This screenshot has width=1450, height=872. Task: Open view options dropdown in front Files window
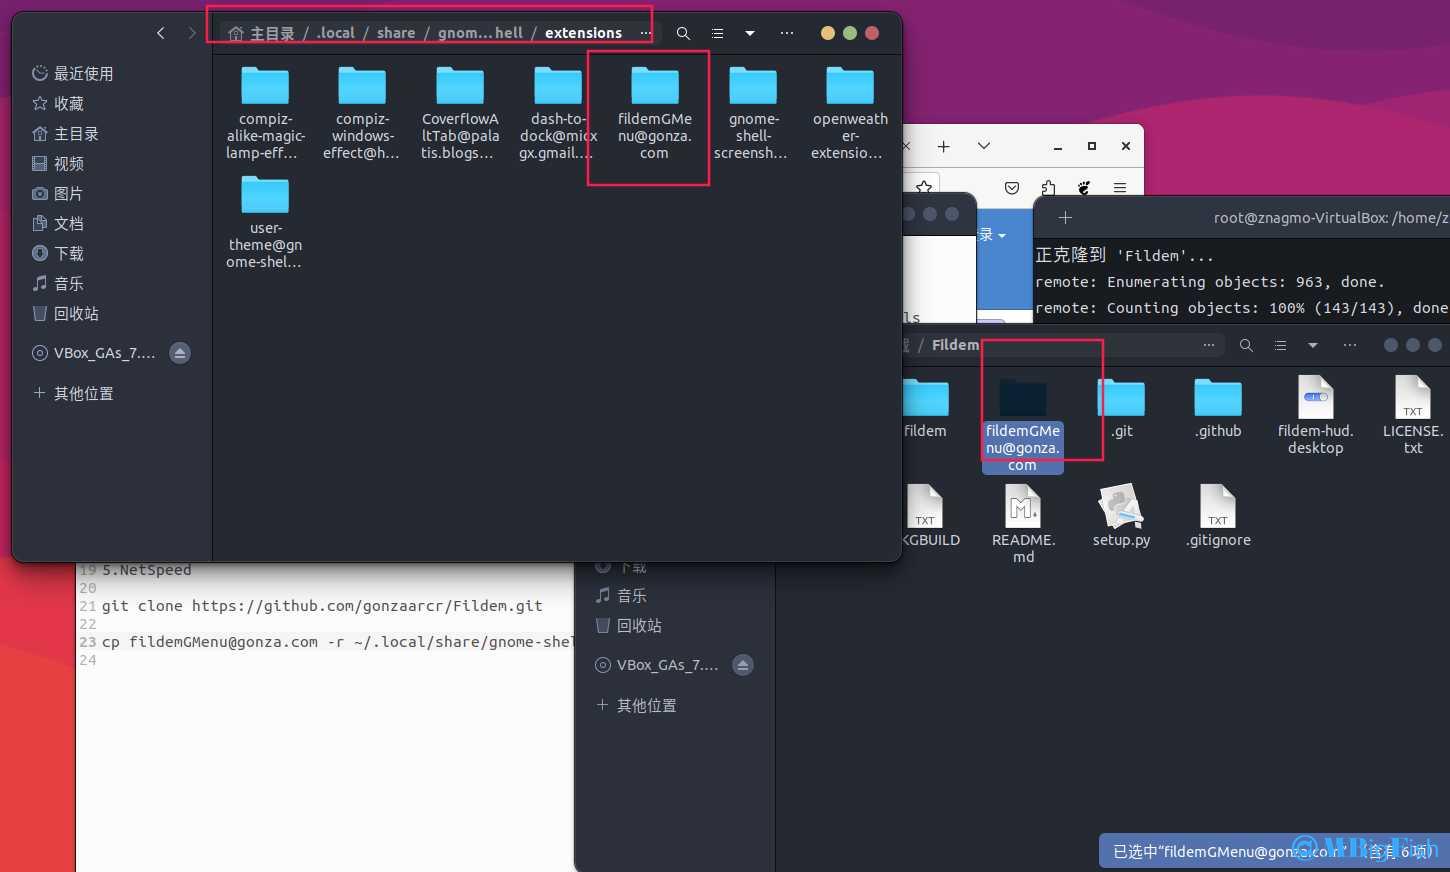click(x=750, y=33)
